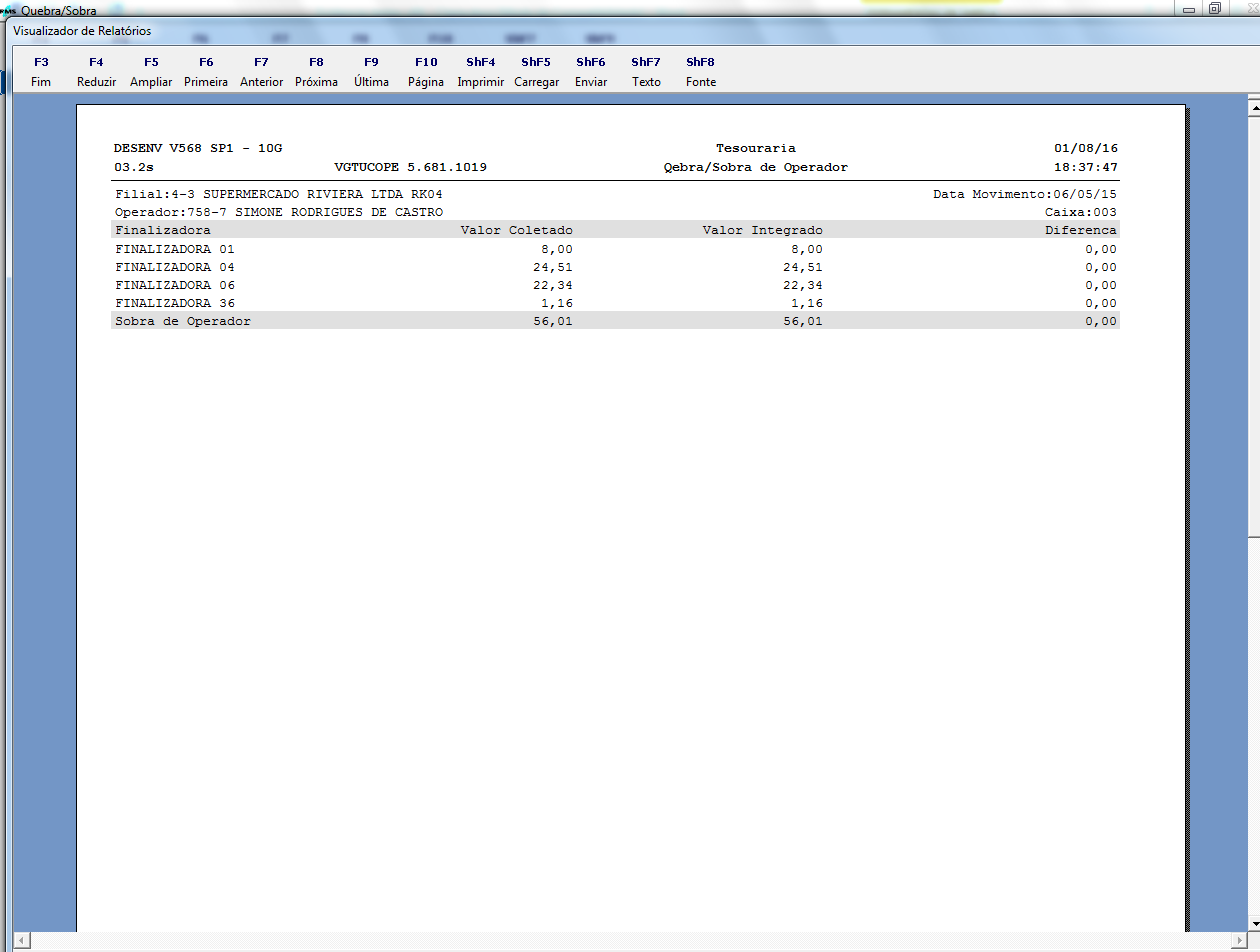Click the 03.2s timing text
Image resolution: width=1260 pixels, height=952 pixels.
(134, 167)
